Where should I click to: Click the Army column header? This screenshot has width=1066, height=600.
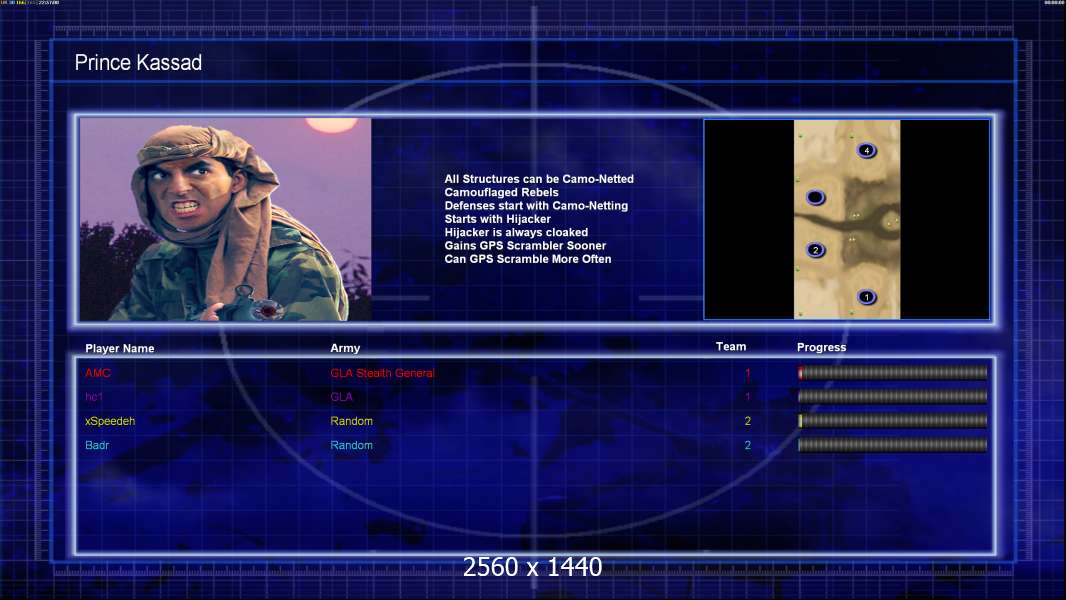(x=345, y=348)
